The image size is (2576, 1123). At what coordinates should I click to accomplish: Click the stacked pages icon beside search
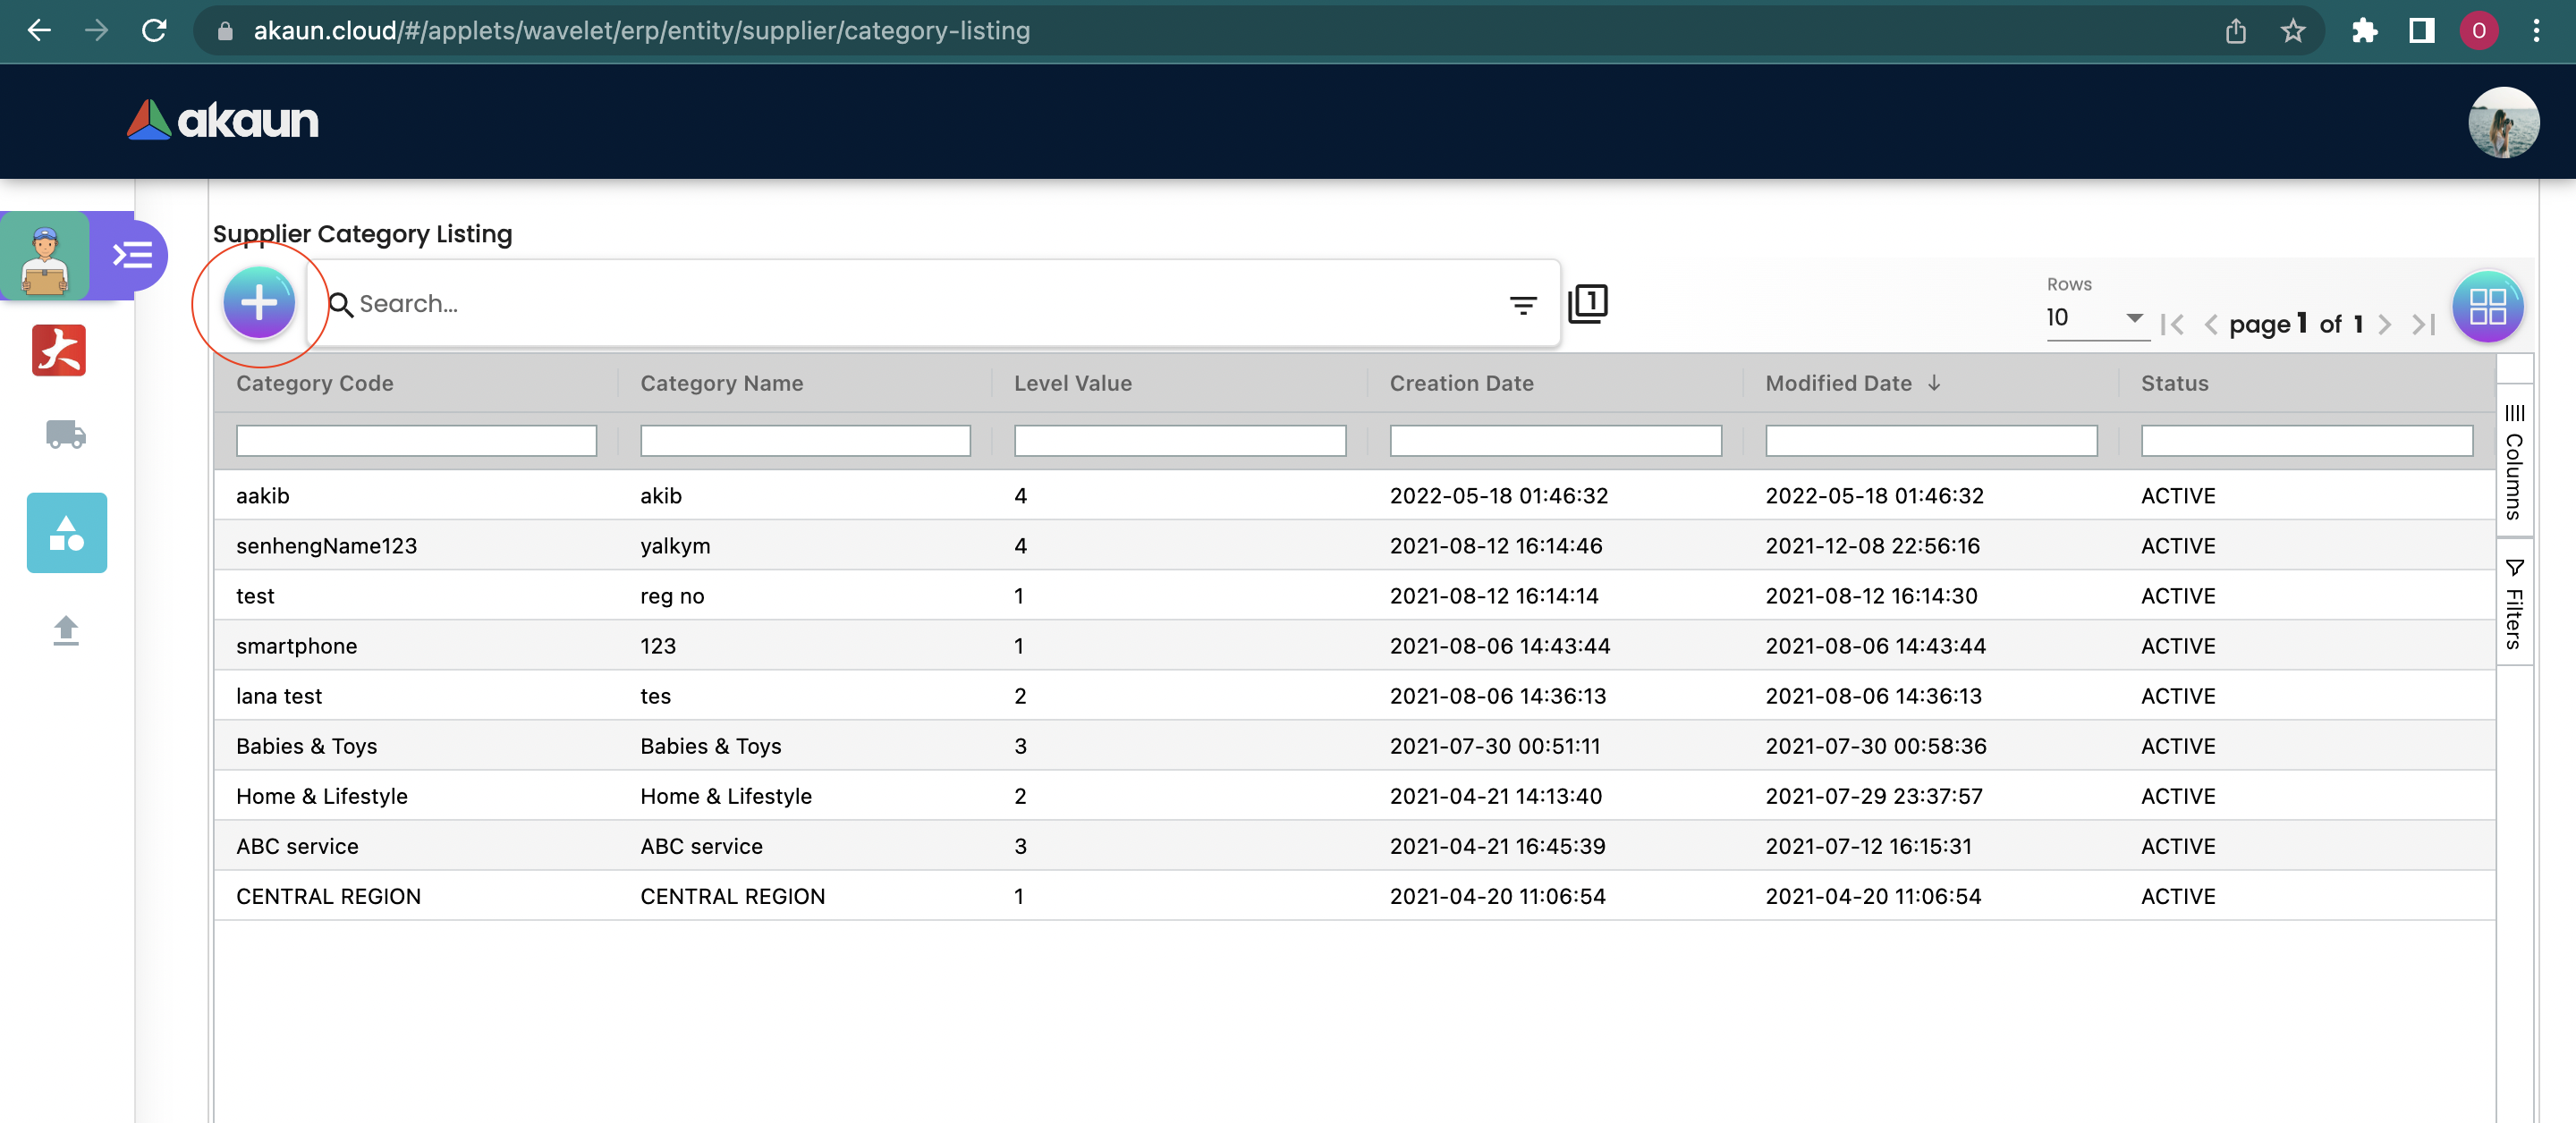pyautogui.click(x=1588, y=303)
